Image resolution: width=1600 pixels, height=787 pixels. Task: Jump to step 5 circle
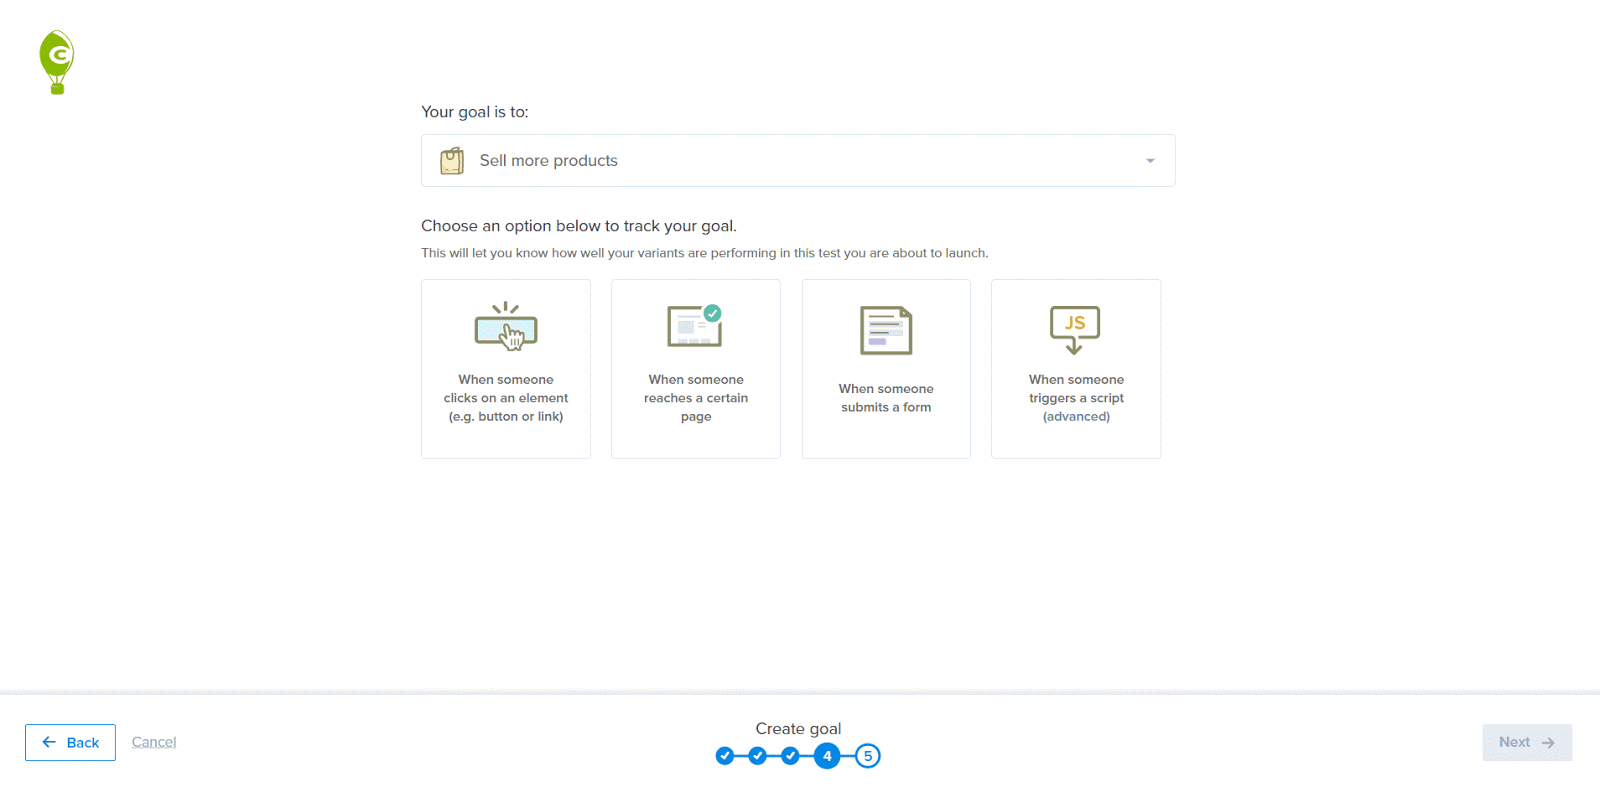tap(868, 756)
